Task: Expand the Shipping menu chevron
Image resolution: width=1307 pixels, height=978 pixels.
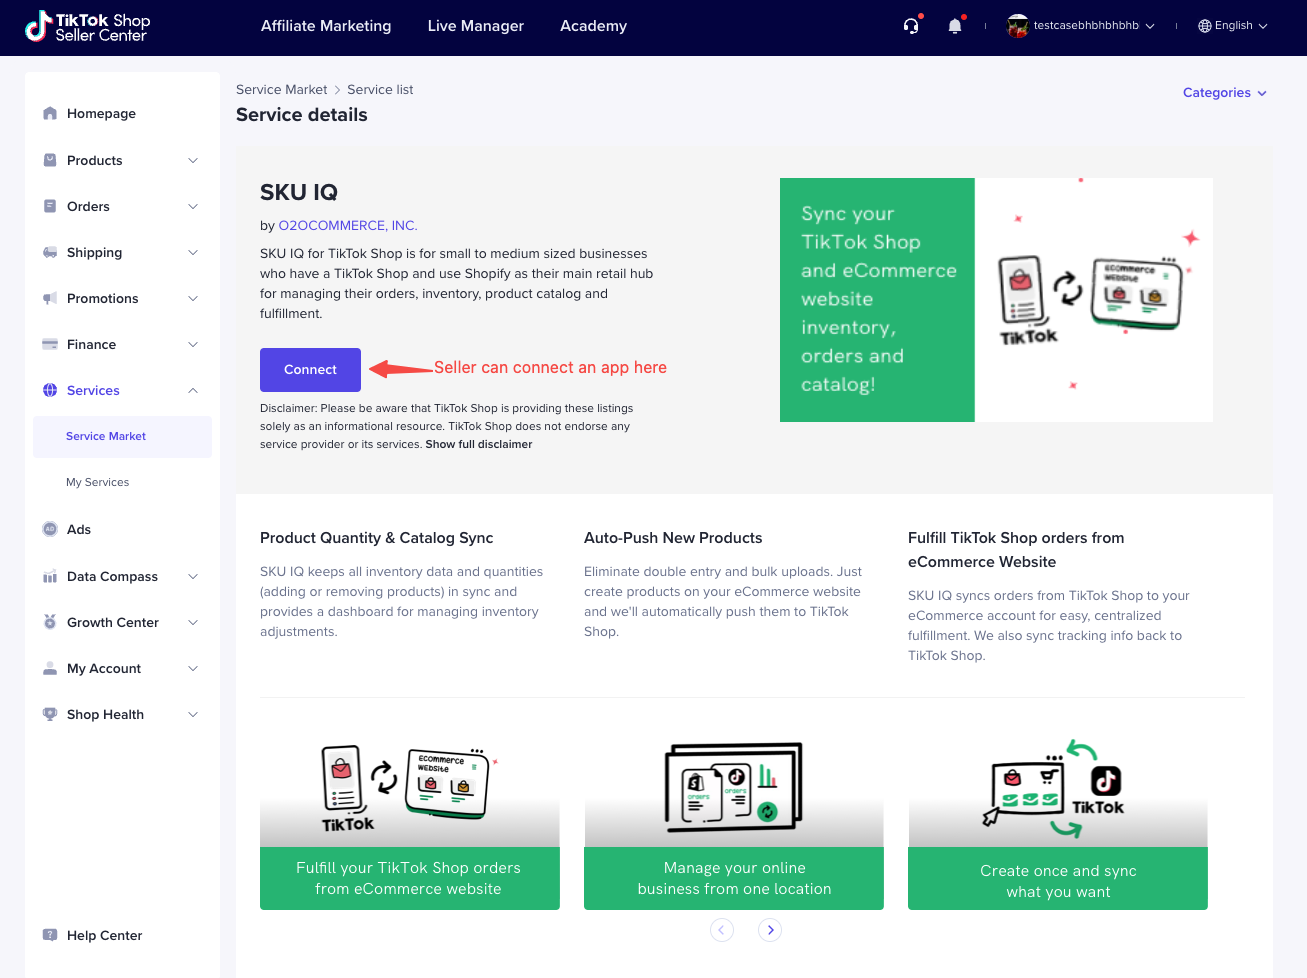Action: click(x=193, y=252)
